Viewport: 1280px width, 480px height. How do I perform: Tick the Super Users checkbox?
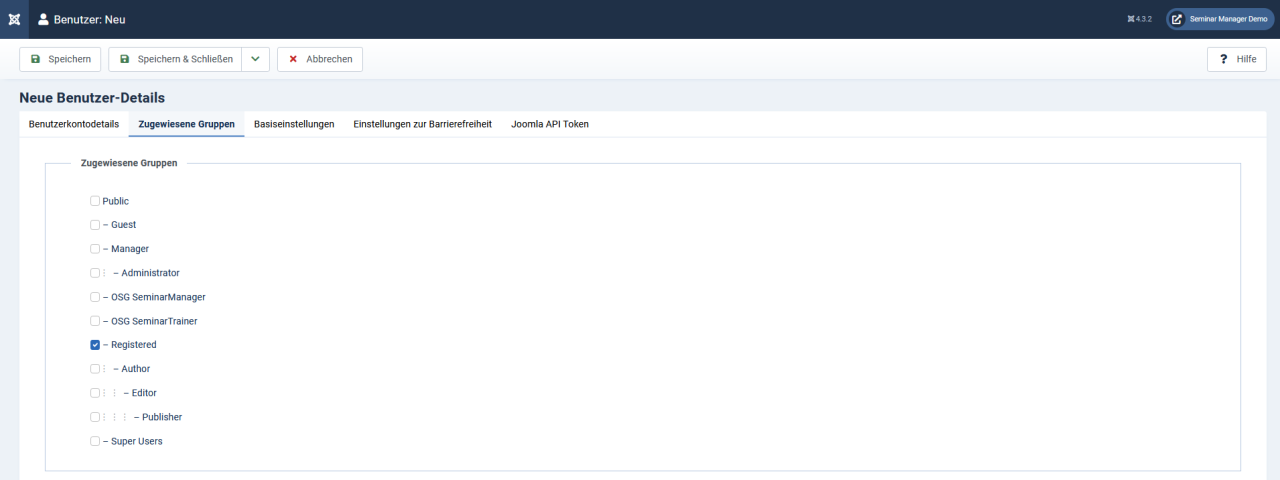(95, 441)
